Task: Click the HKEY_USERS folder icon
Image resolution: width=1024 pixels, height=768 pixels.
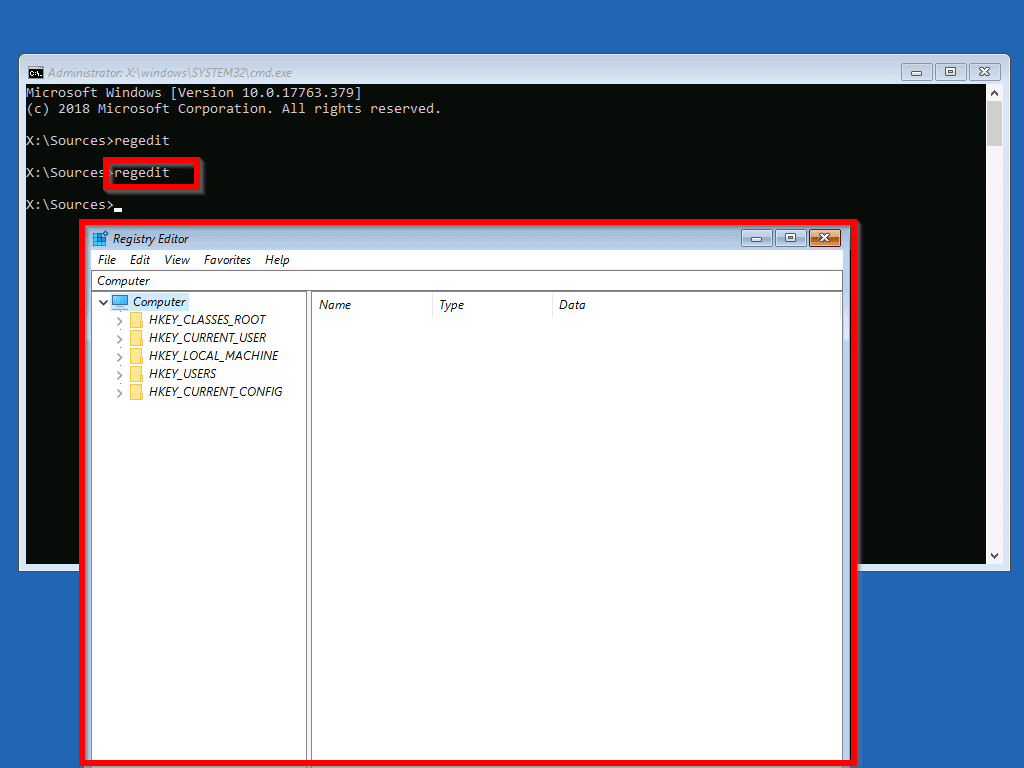Action: [136, 373]
